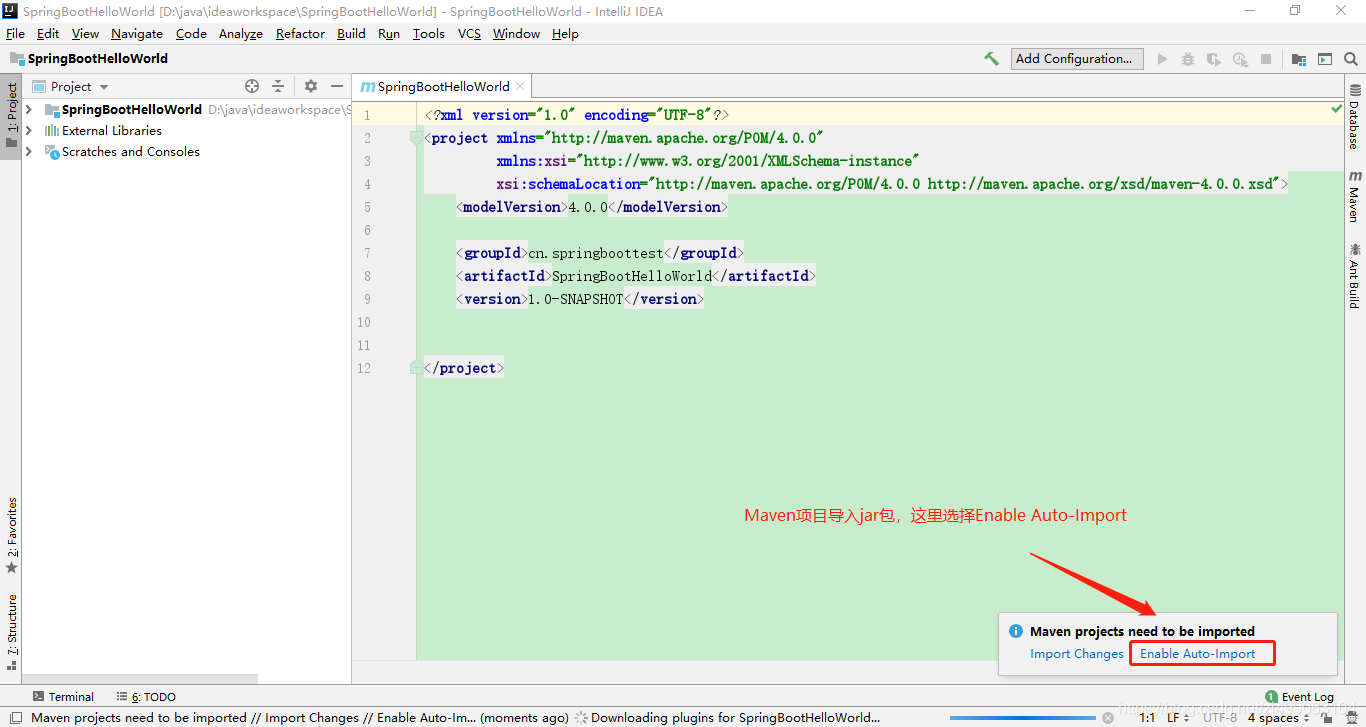Click line number 9 in the gutter
1366x727 pixels.
[366, 299]
